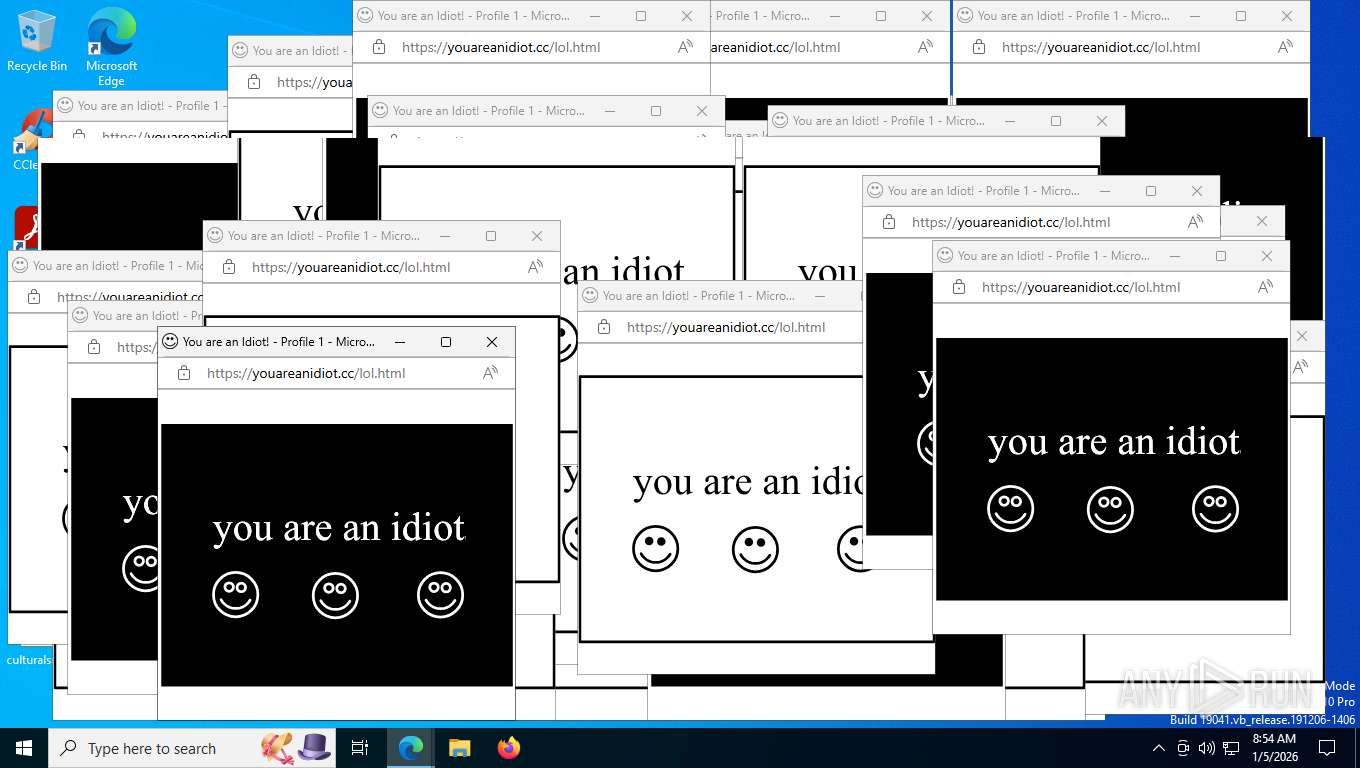The image size is (1360, 768).
Task: Click 'you are an idiot' text in active window
Action: (339, 527)
